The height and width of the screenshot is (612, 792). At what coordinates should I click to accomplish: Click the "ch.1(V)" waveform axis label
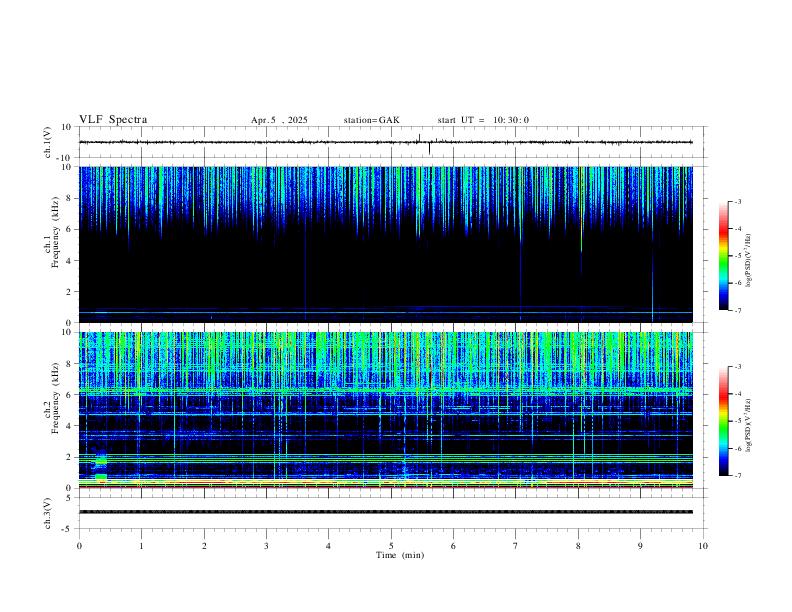coord(48,142)
